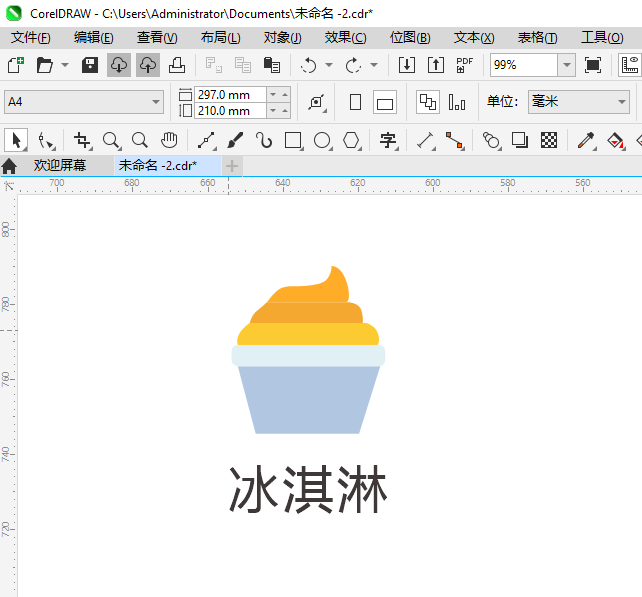Expand the Open recent files arrow
This screenshot has height=597, width=642.
(65, 65)
